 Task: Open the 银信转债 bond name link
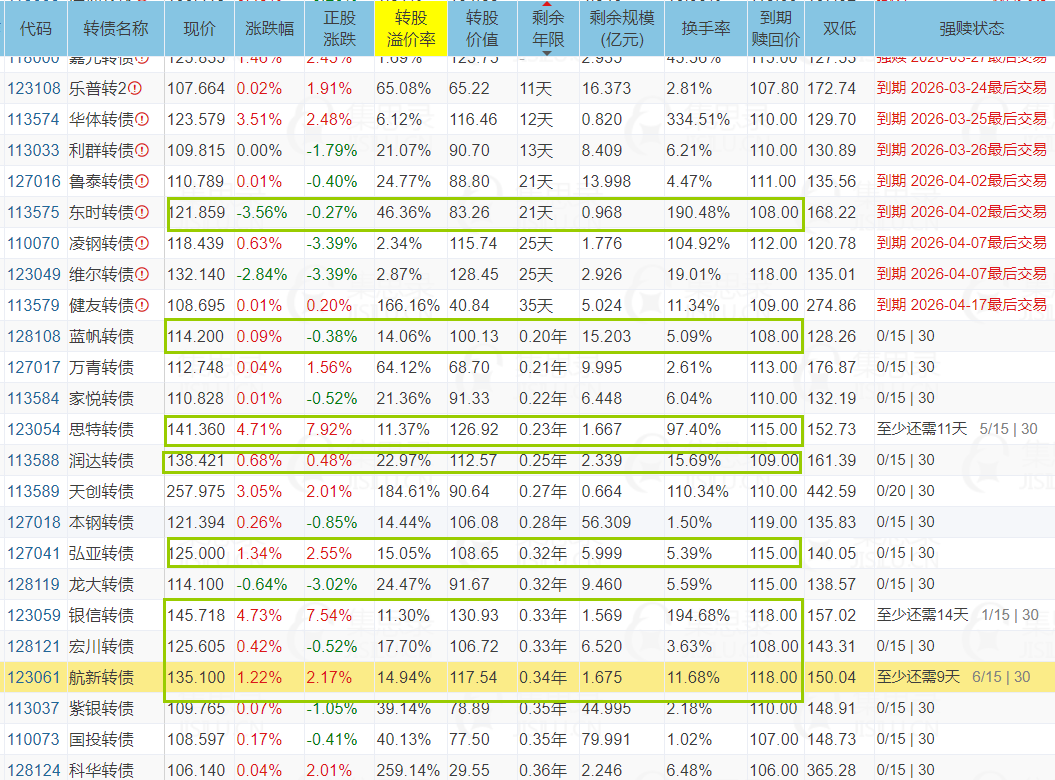click(101, 616)
